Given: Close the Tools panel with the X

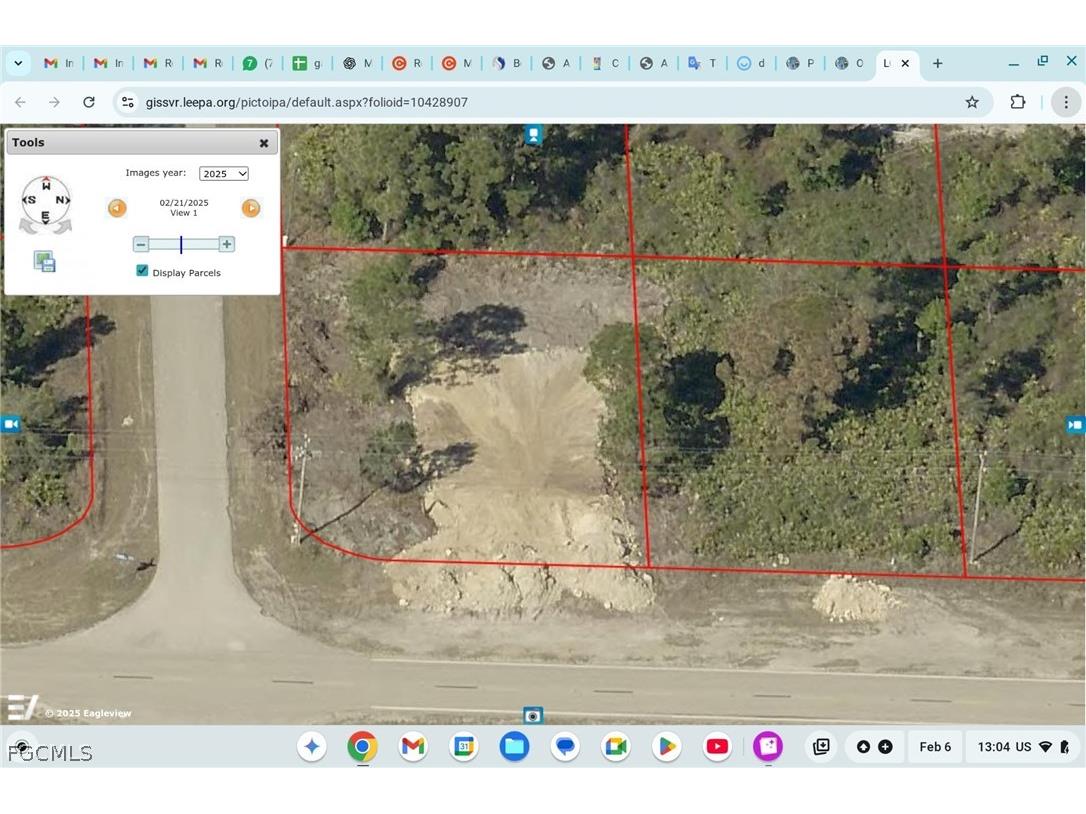Looking at the screenshot, I should [263, 143].
